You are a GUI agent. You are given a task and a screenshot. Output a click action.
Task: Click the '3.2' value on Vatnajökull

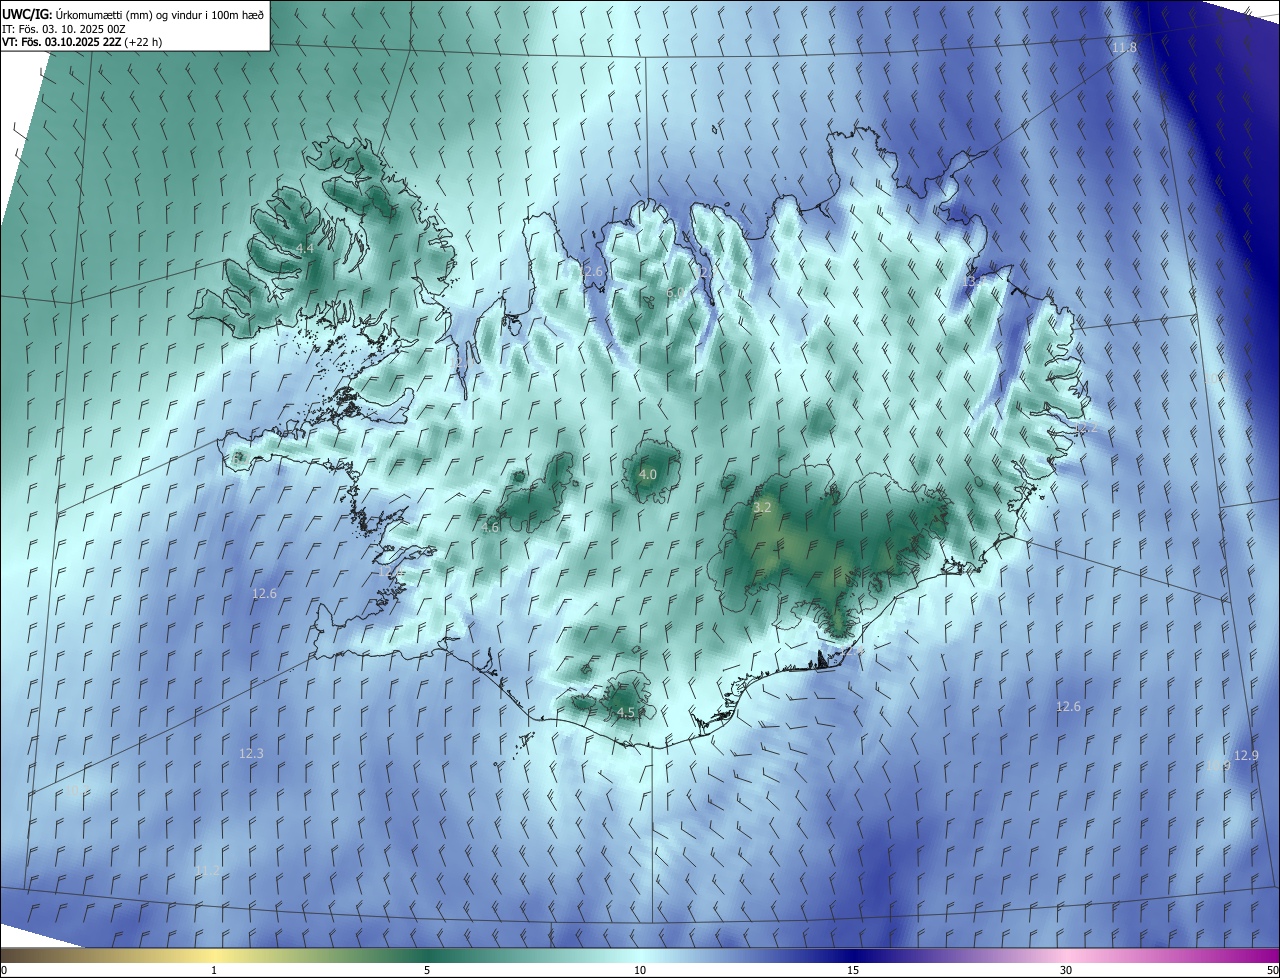pos(762,508)
